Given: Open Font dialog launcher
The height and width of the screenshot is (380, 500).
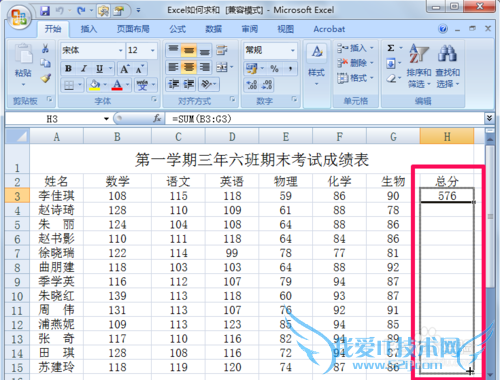Looking at the screenshot, I should (154, 99).
